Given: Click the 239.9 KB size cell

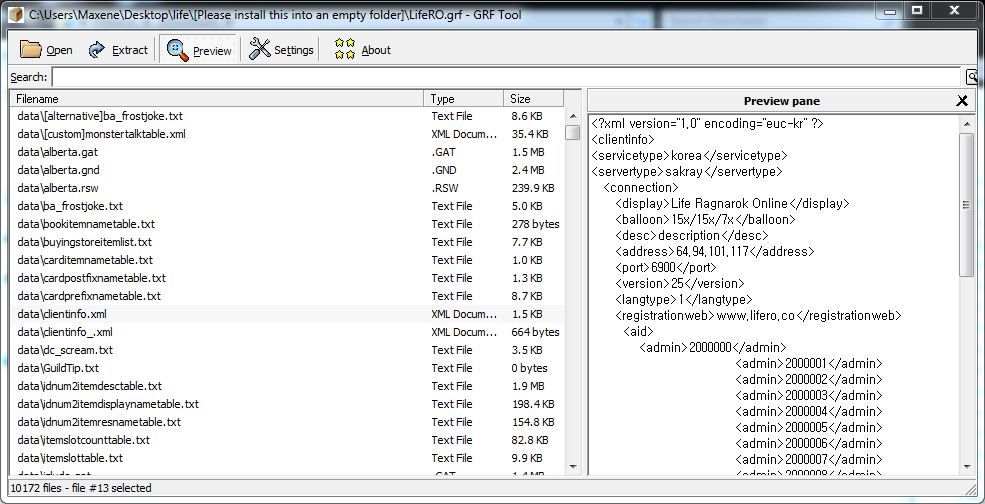Looking at the screenshot, I should [533, 188].
